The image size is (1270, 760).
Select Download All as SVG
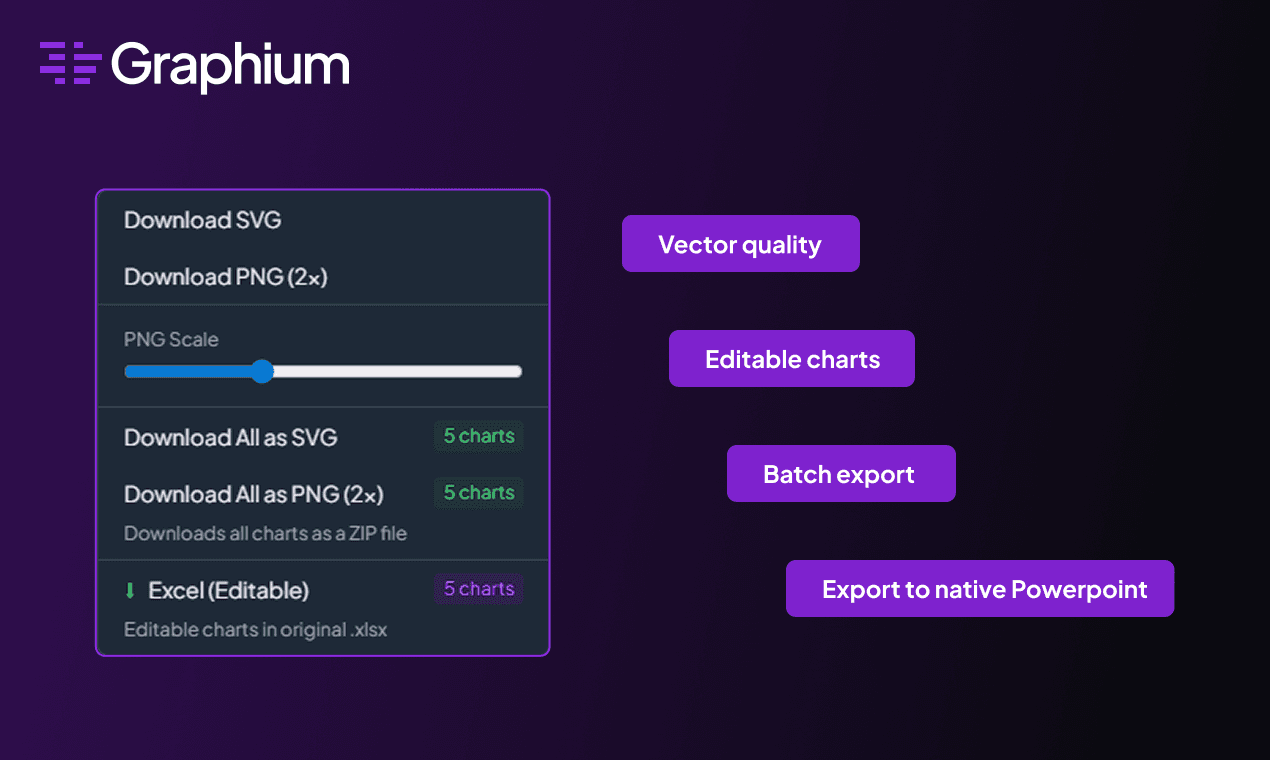230,437
